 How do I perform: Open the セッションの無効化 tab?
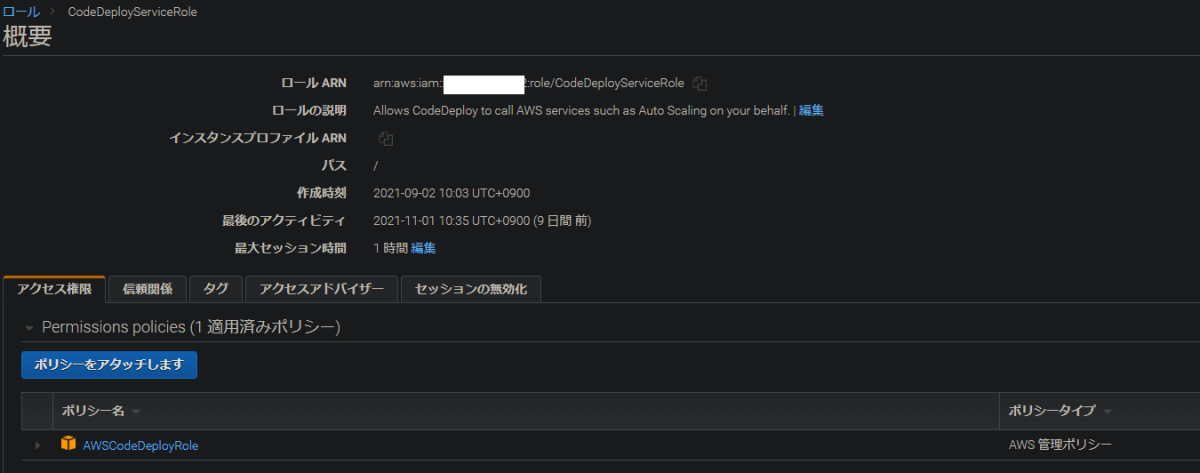471,289
